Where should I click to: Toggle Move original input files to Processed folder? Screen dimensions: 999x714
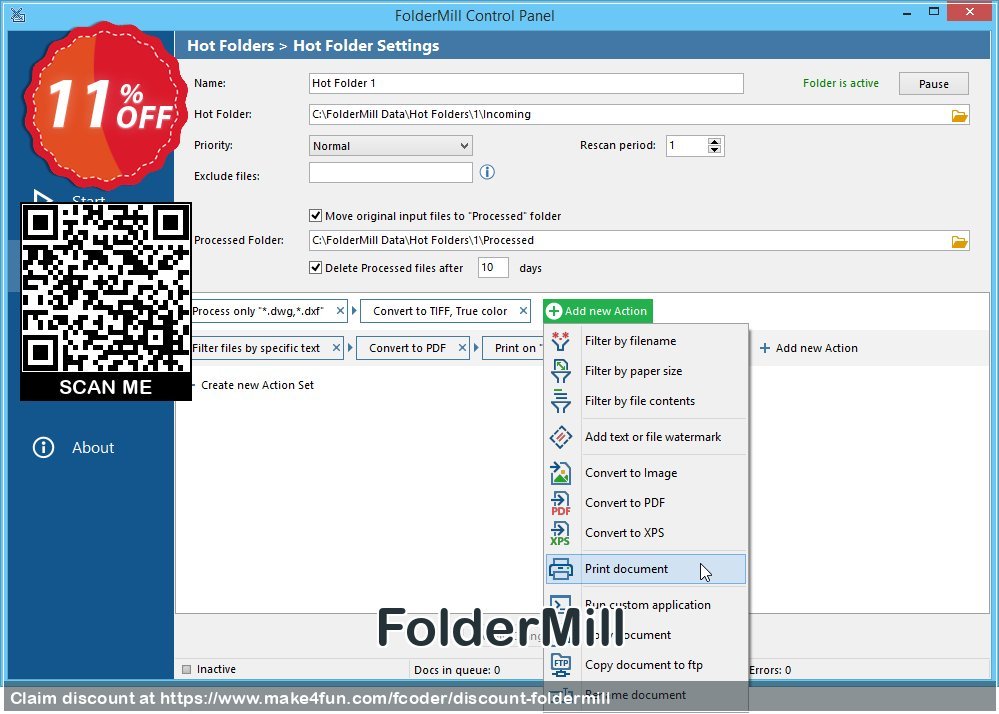click(315, 216)
